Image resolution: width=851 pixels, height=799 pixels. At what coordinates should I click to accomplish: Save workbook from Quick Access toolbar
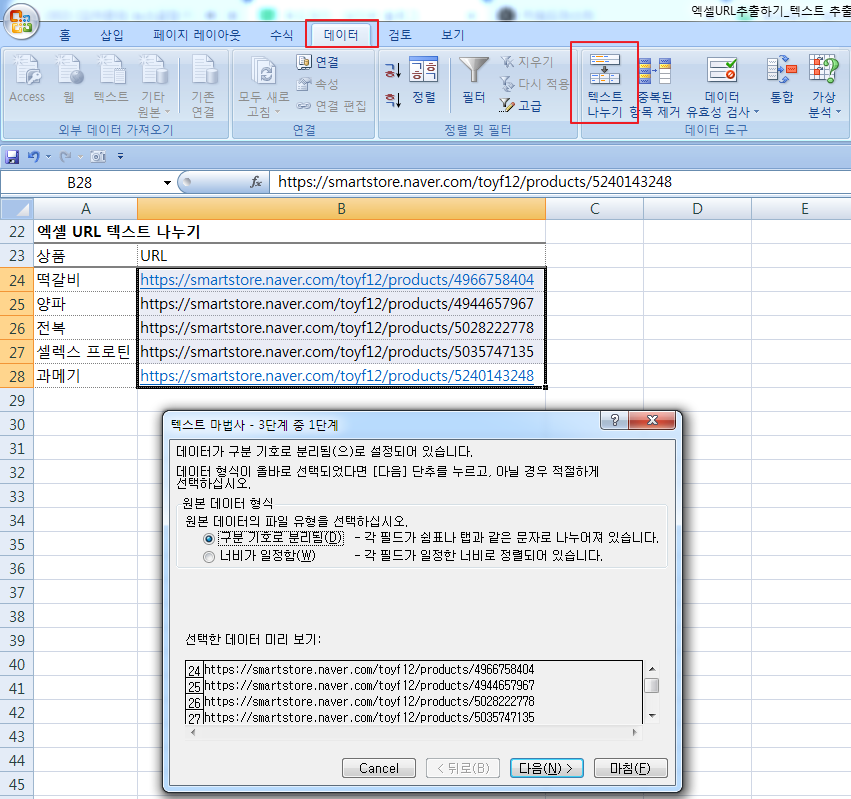coord(12,157)
